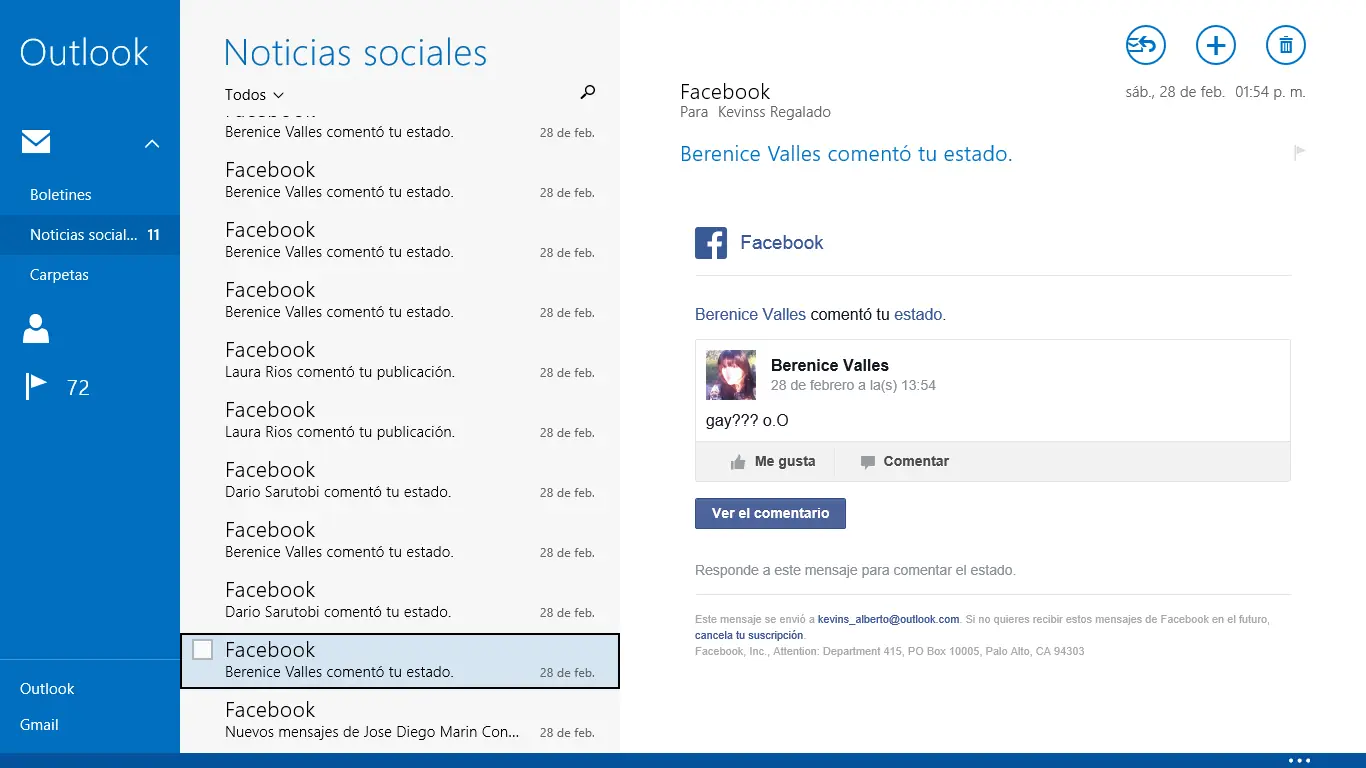Click the Berenice Valles comment author name
This screenshot has width=1366, height=768.
click(830, 365)
